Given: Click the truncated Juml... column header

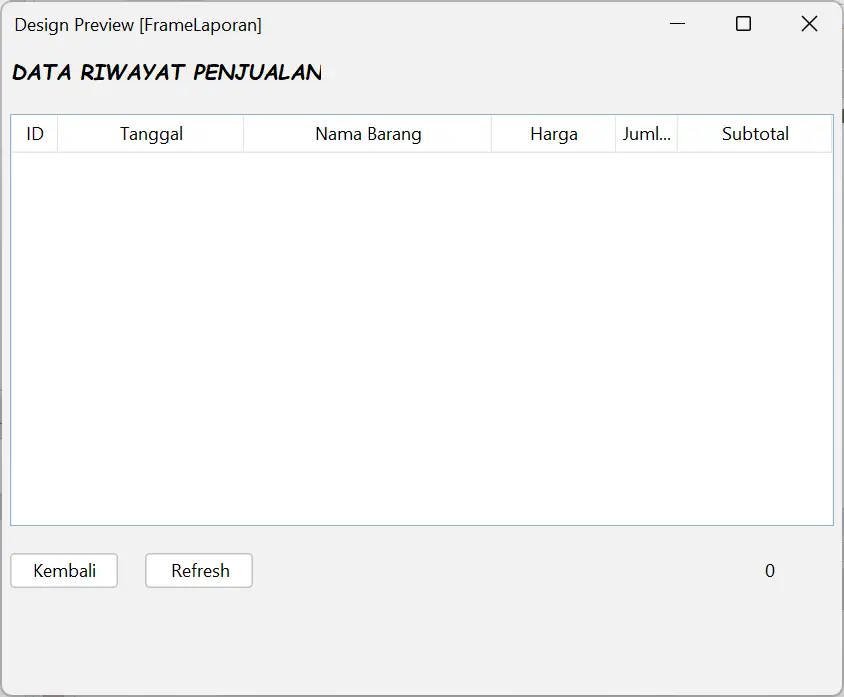Looking at the screenshot, I should [x=646, y=134].
